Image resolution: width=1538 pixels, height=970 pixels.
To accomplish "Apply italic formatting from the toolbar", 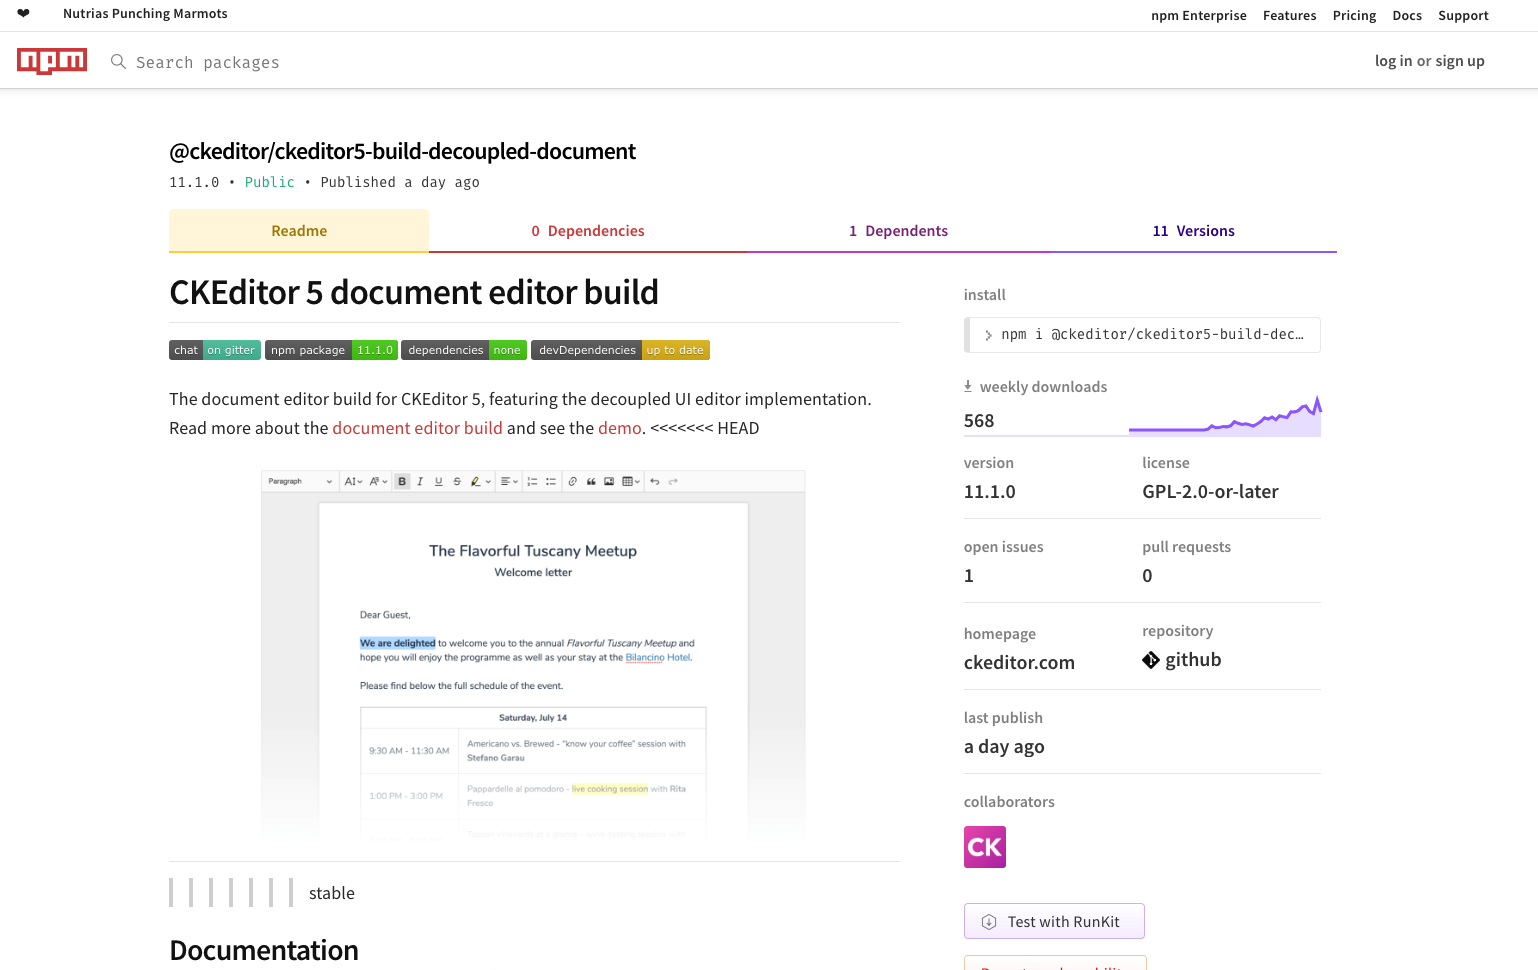I will [x=420, y=481].
